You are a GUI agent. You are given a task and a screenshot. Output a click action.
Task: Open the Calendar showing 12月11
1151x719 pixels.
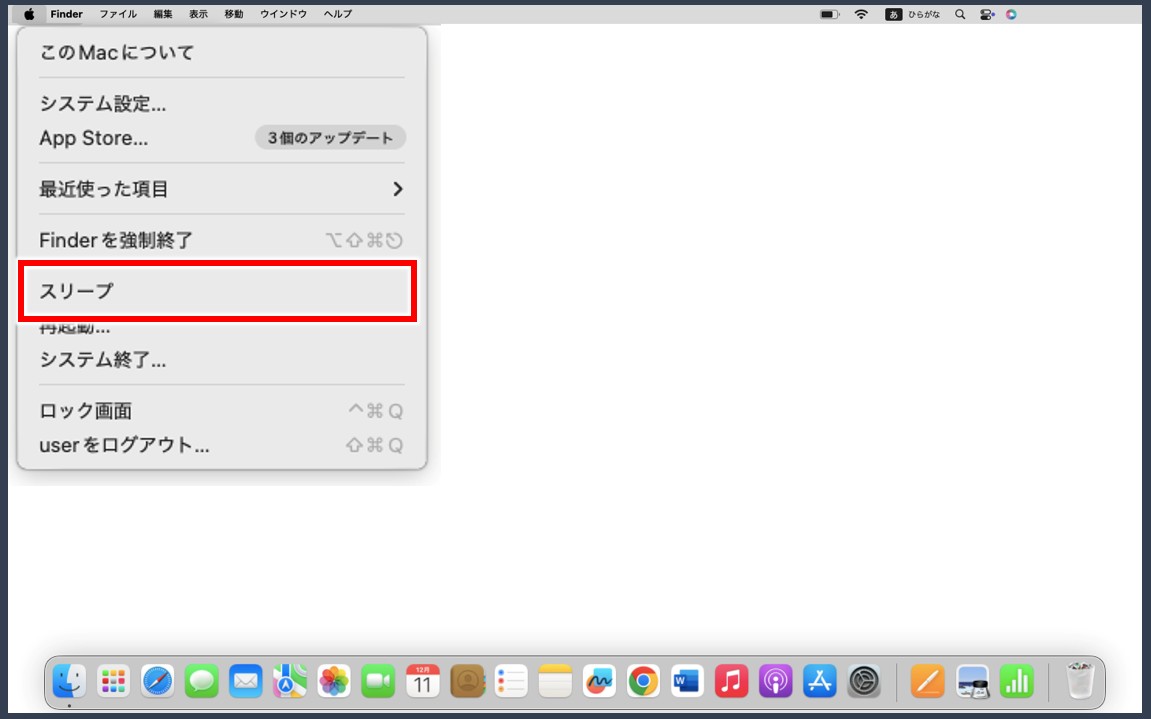[422, 682]
